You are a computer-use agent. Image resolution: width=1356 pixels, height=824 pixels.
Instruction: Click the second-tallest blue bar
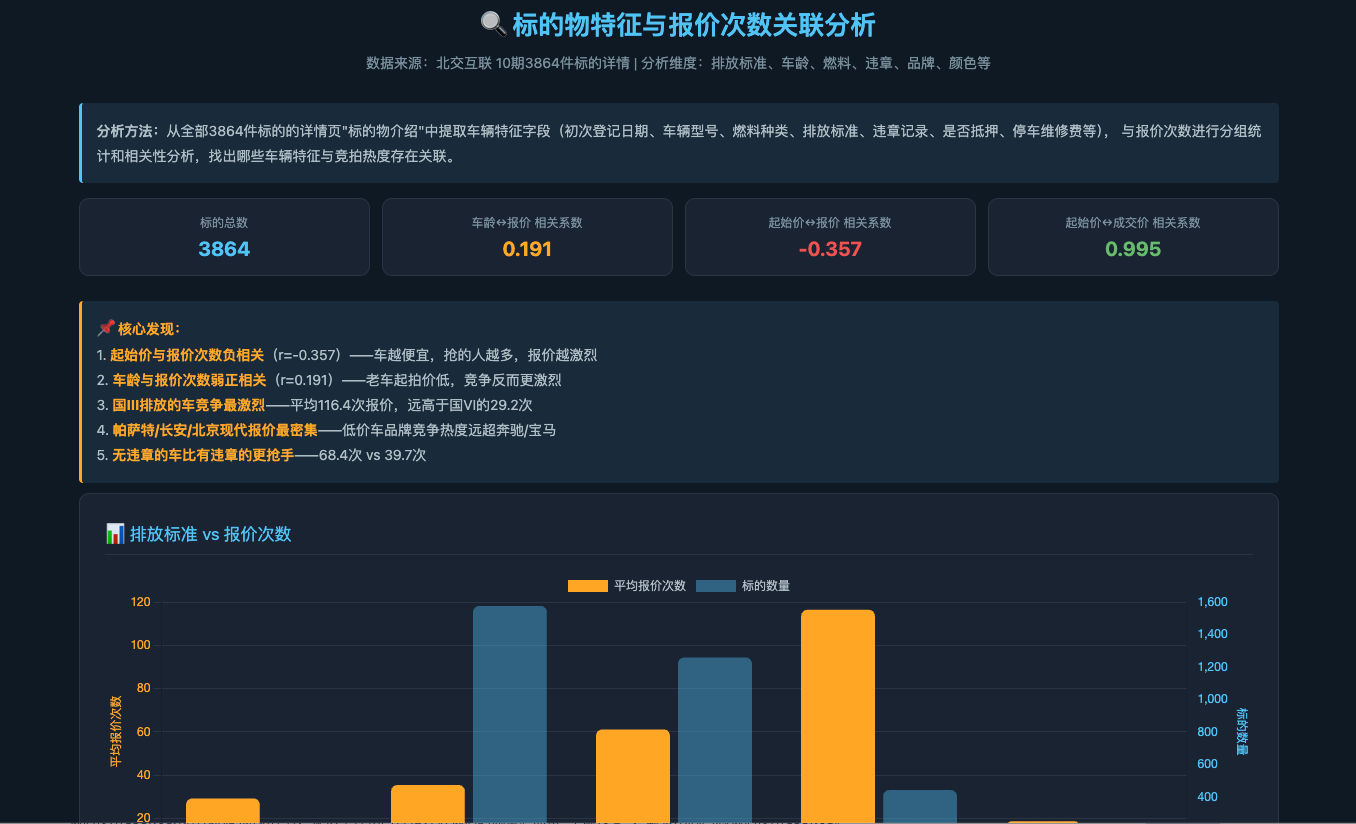tap(715, 740)
